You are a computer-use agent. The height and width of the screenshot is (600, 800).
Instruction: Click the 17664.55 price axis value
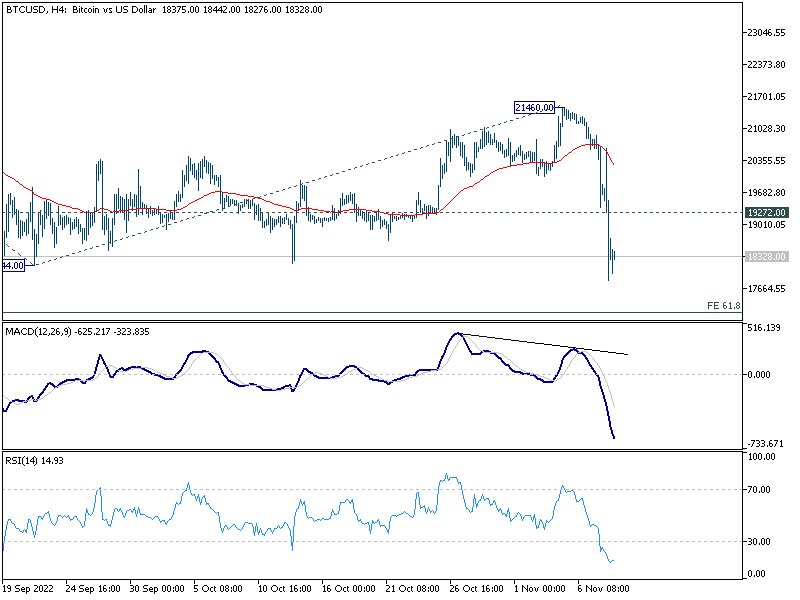point(766,289)
